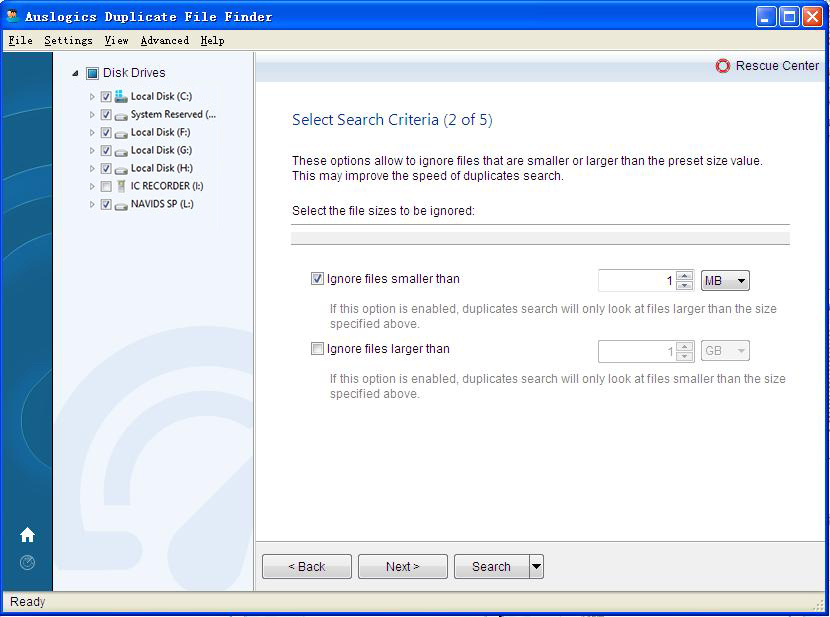830x617 pixels.
Task: Select Local Disk (H:) in tree
Action: 161,169
